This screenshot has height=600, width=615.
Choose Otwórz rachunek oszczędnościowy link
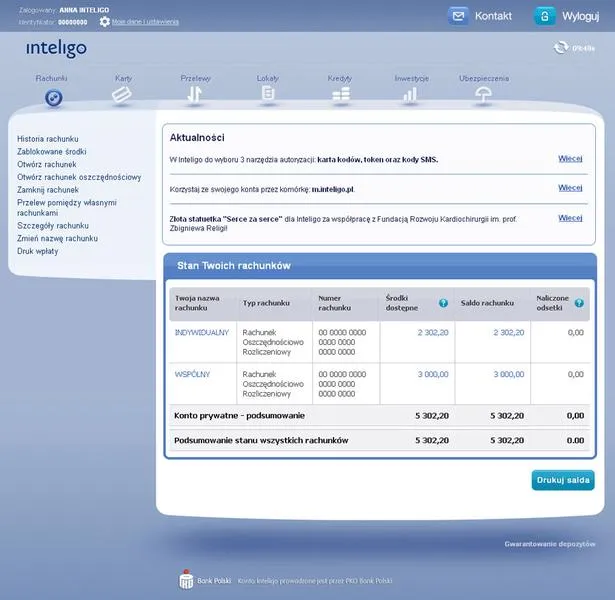coord(79,177)
